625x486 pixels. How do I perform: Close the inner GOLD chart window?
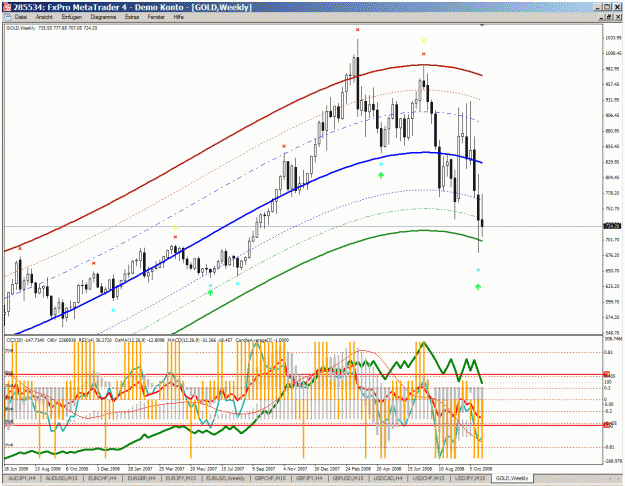[x=617, y=17]
